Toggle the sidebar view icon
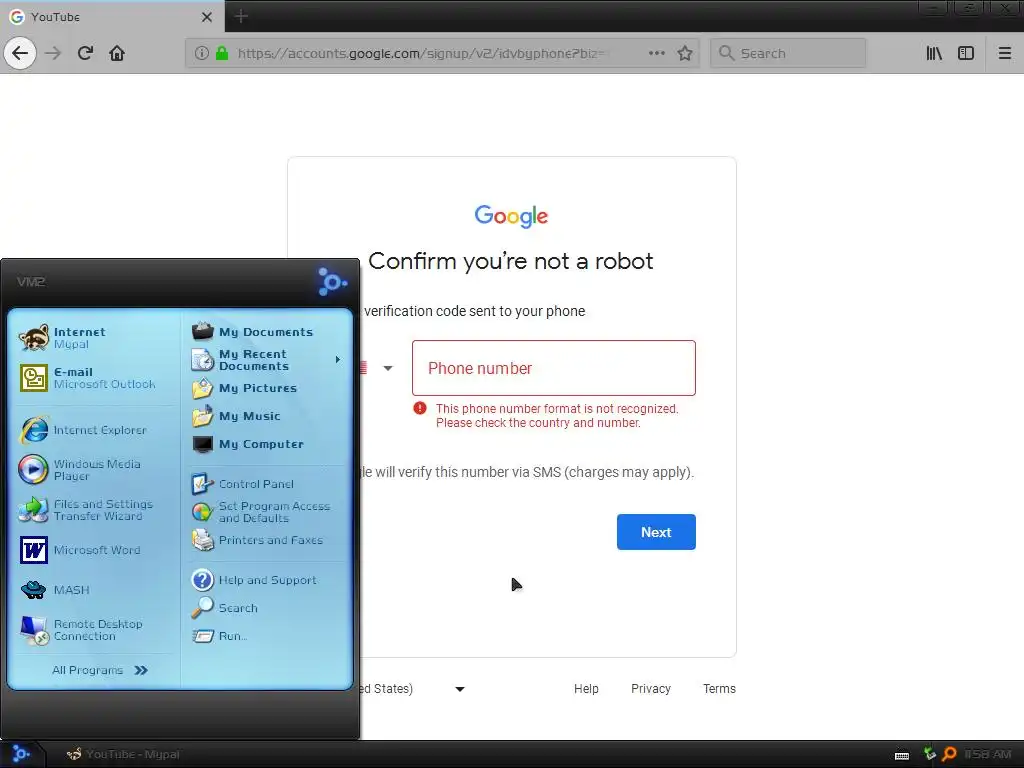This screenshot has height=768, width=1024. coord(966,53)
